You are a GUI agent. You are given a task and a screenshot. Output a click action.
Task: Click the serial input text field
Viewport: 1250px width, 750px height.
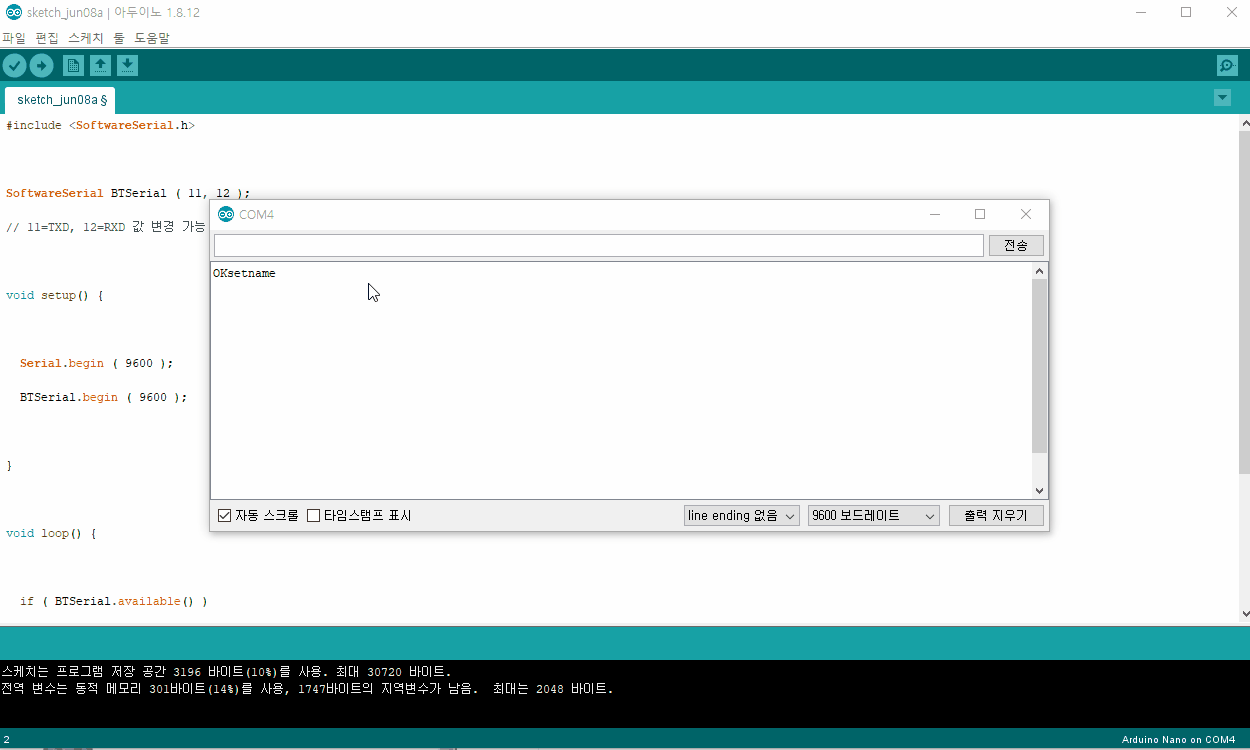[x=598, y=245]
